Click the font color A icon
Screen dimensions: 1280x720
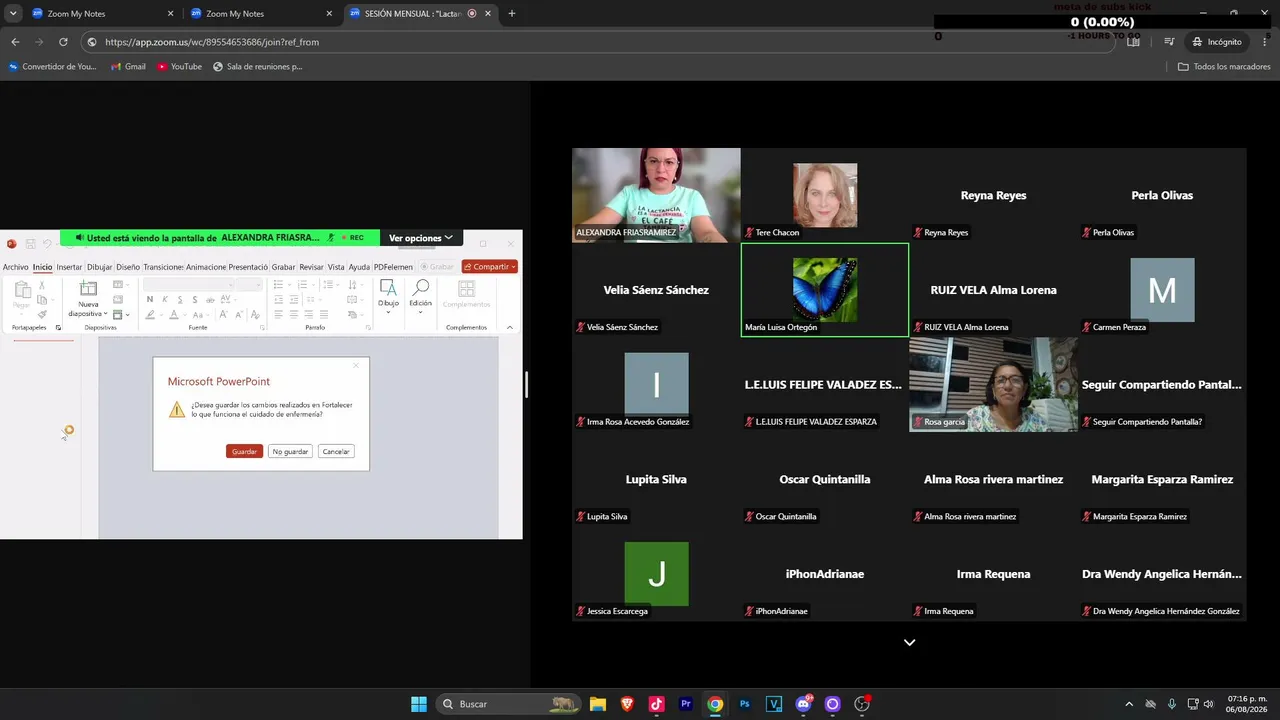click(174, 315)
